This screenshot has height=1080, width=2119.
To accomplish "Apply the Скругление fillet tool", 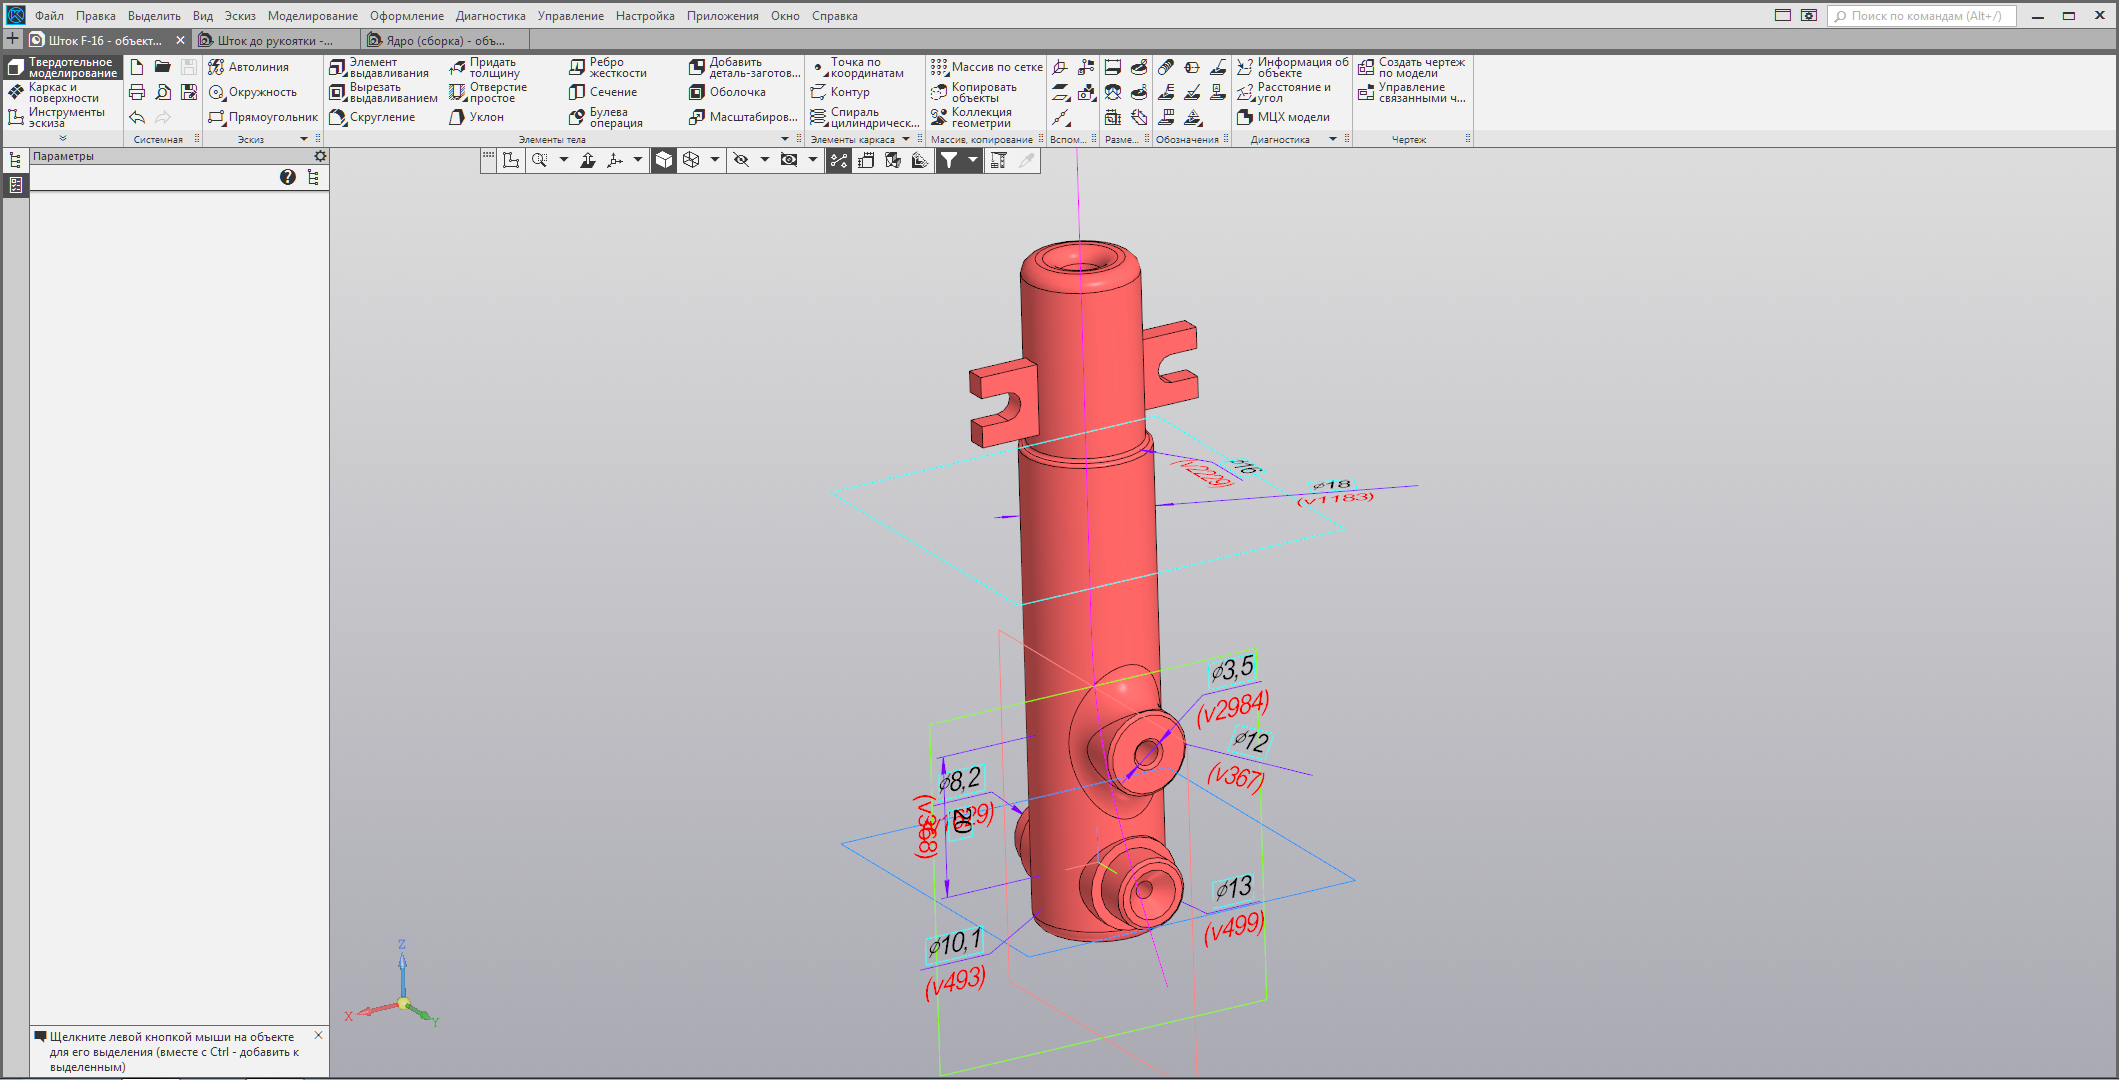I will click(372, 117).
